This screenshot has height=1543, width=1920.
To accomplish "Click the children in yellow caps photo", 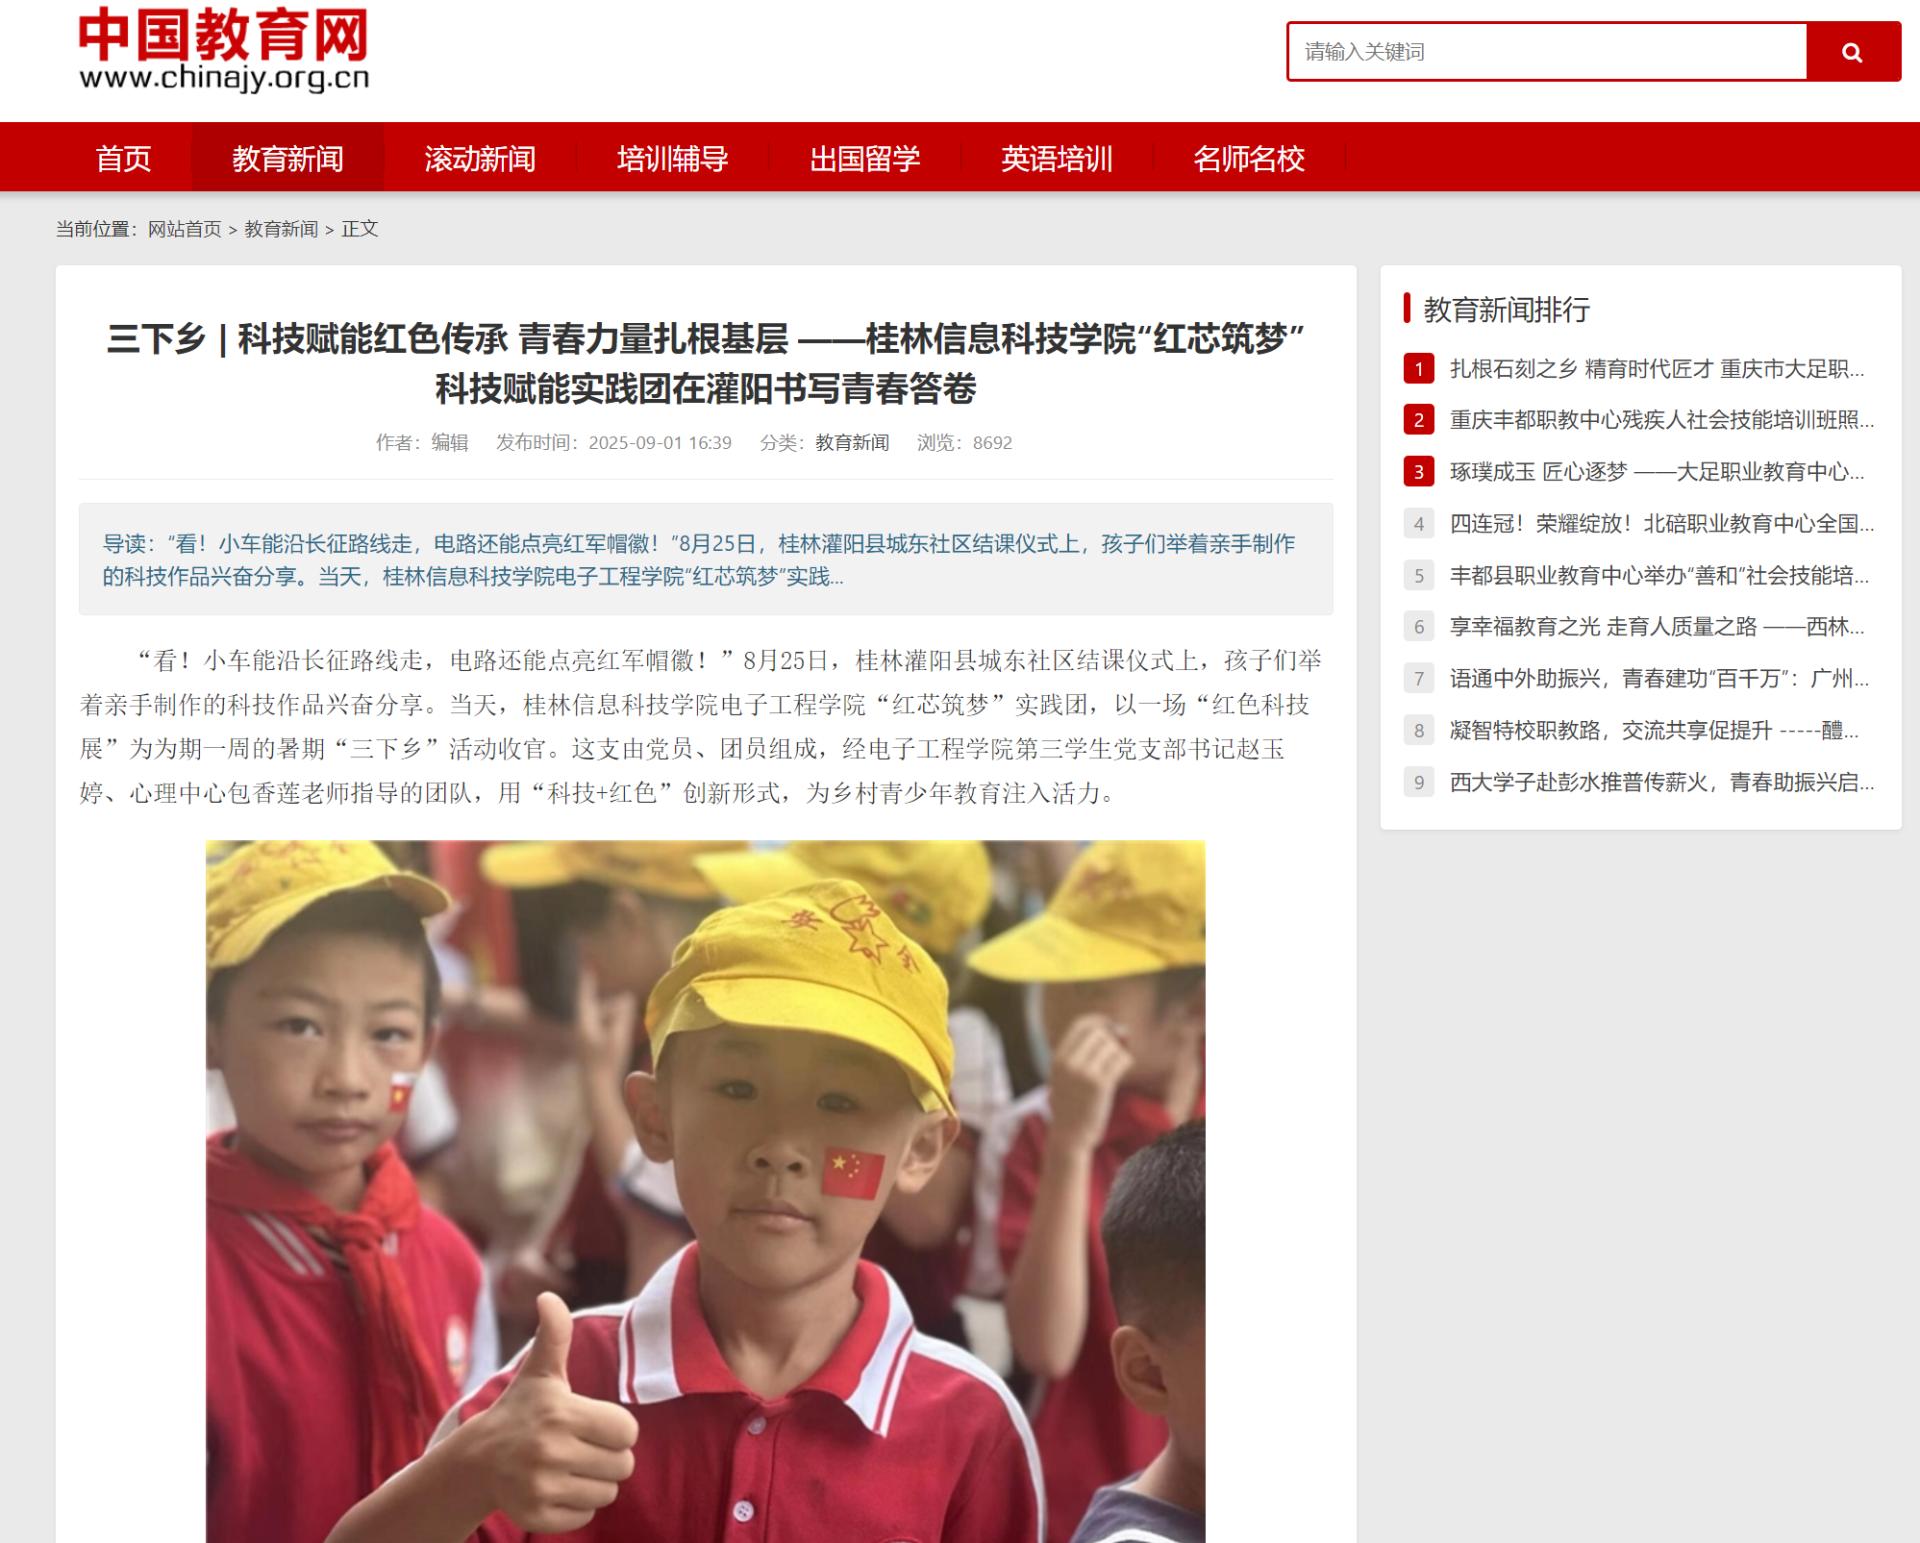I will pyautogui.click(x=705, y=1190).
